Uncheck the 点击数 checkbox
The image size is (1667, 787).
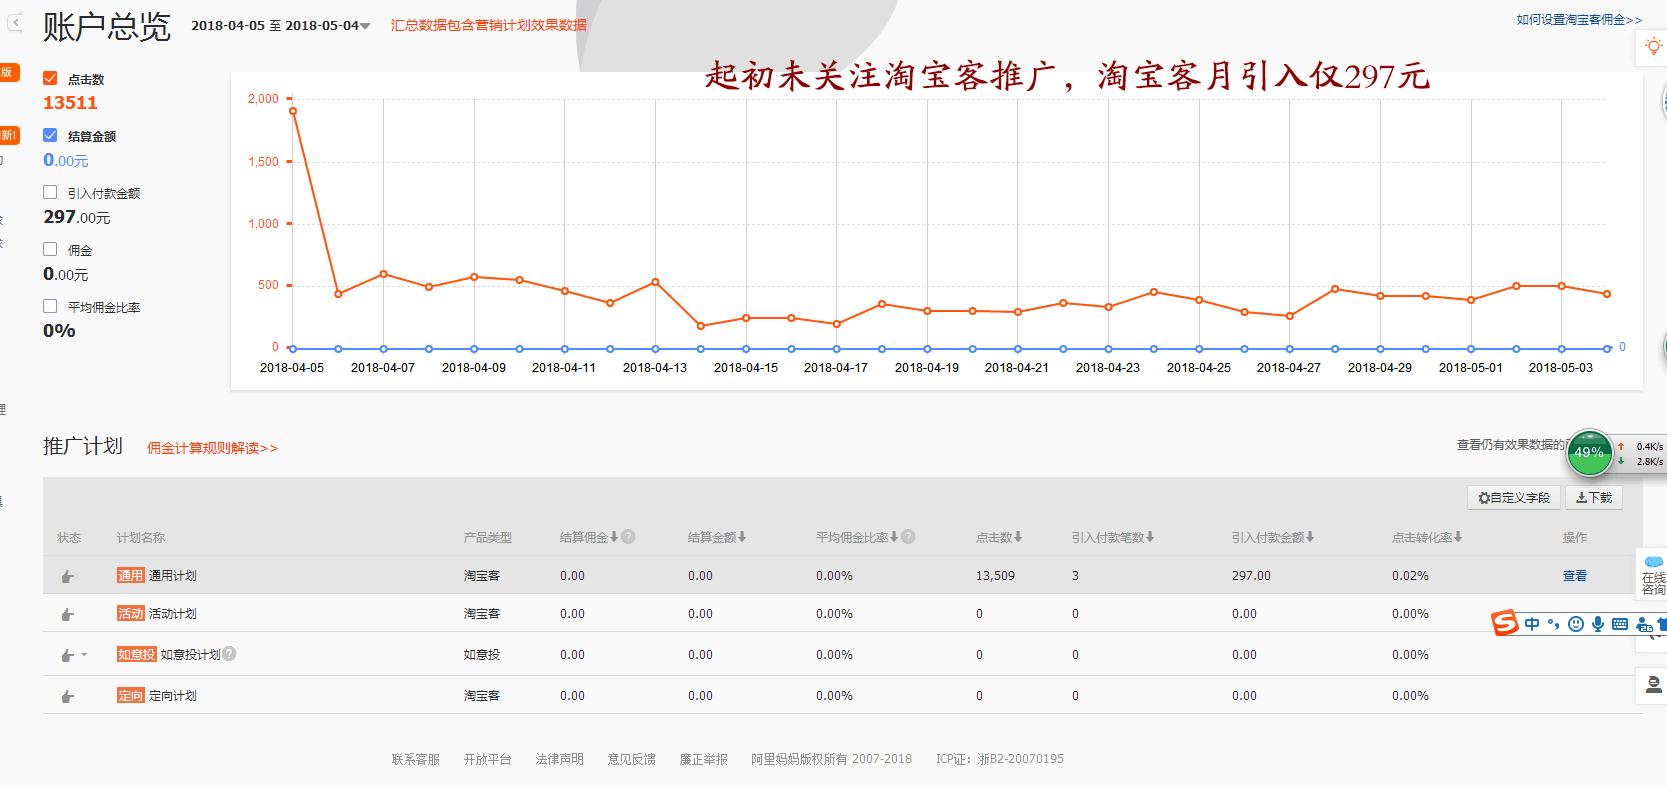click(x=50, y=78)
